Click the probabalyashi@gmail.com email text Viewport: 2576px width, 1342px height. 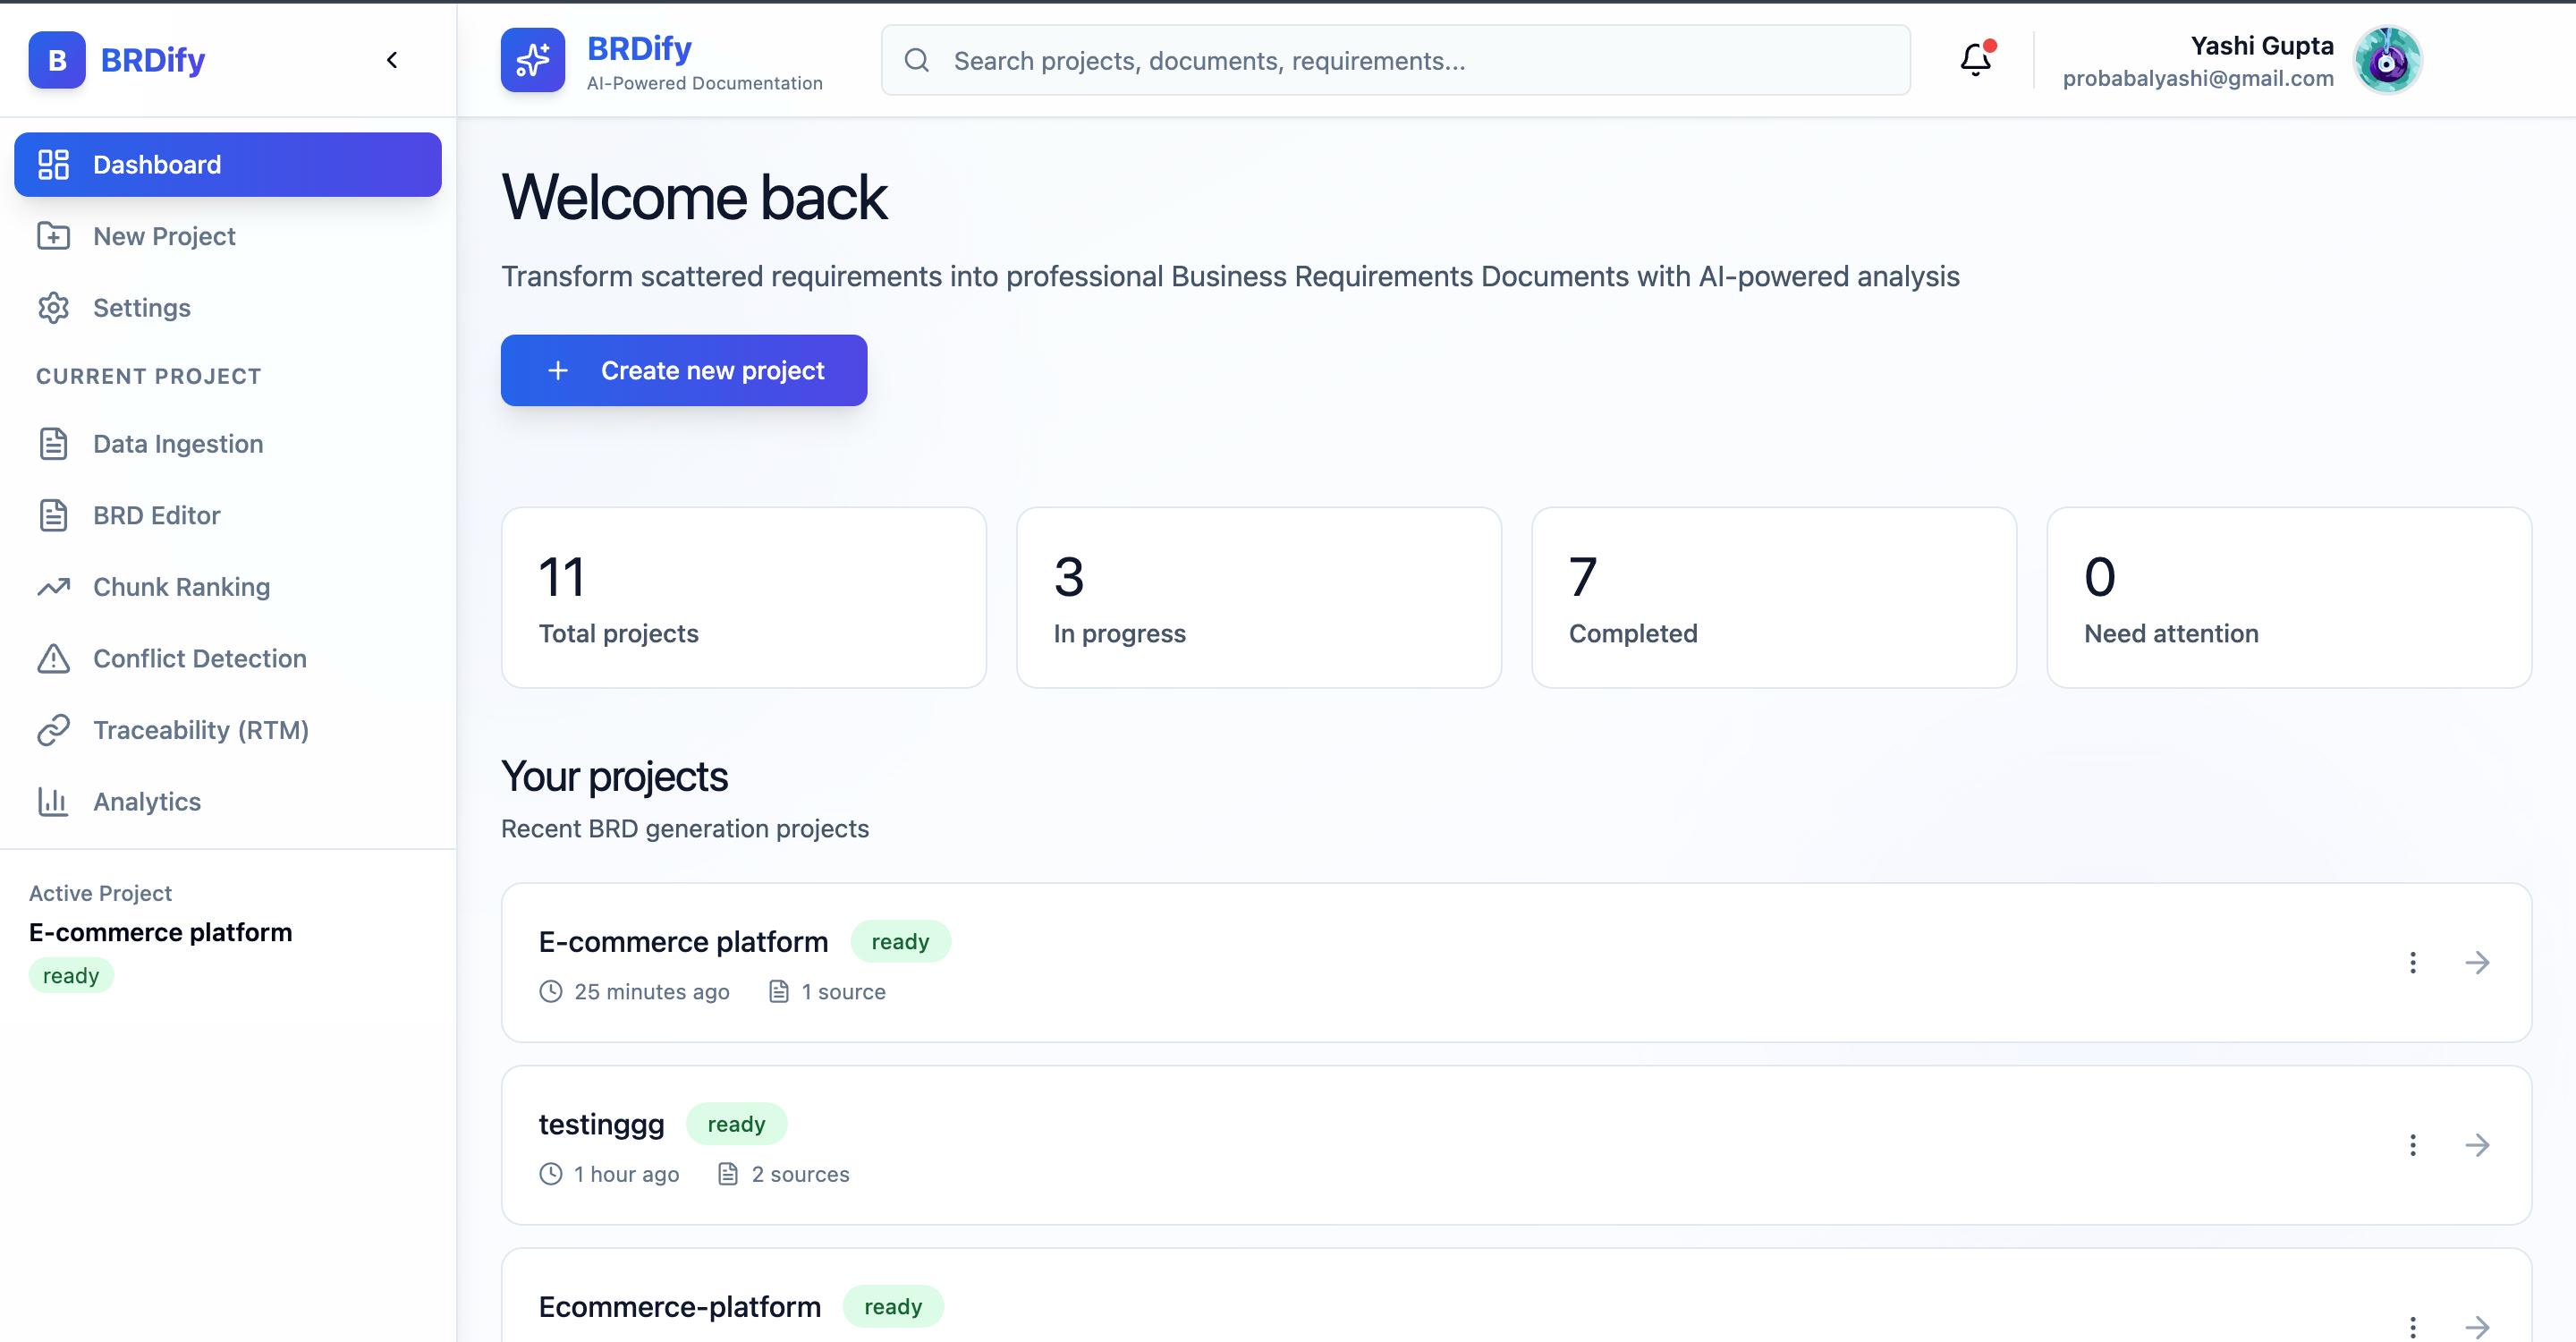[2198, 78]
